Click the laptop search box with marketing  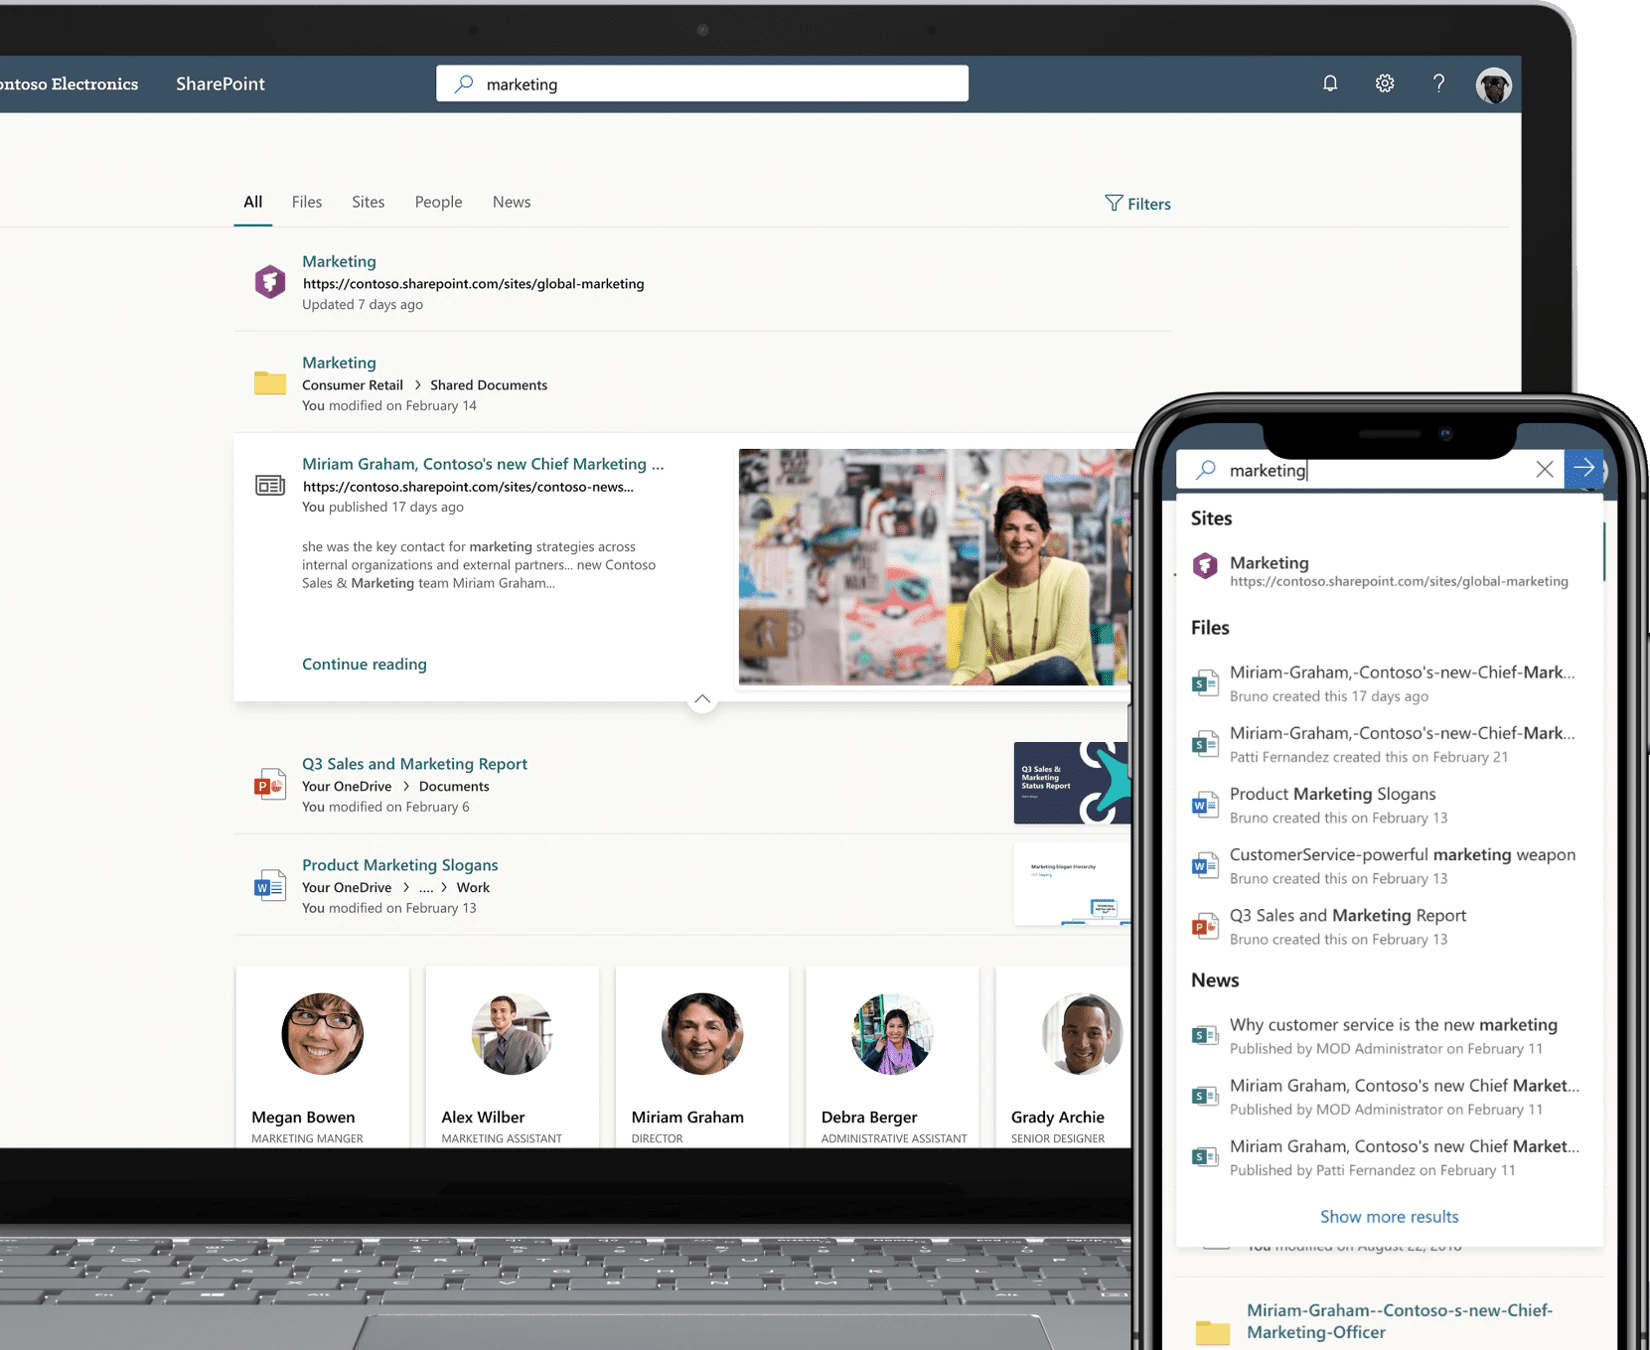coord(702,84)
